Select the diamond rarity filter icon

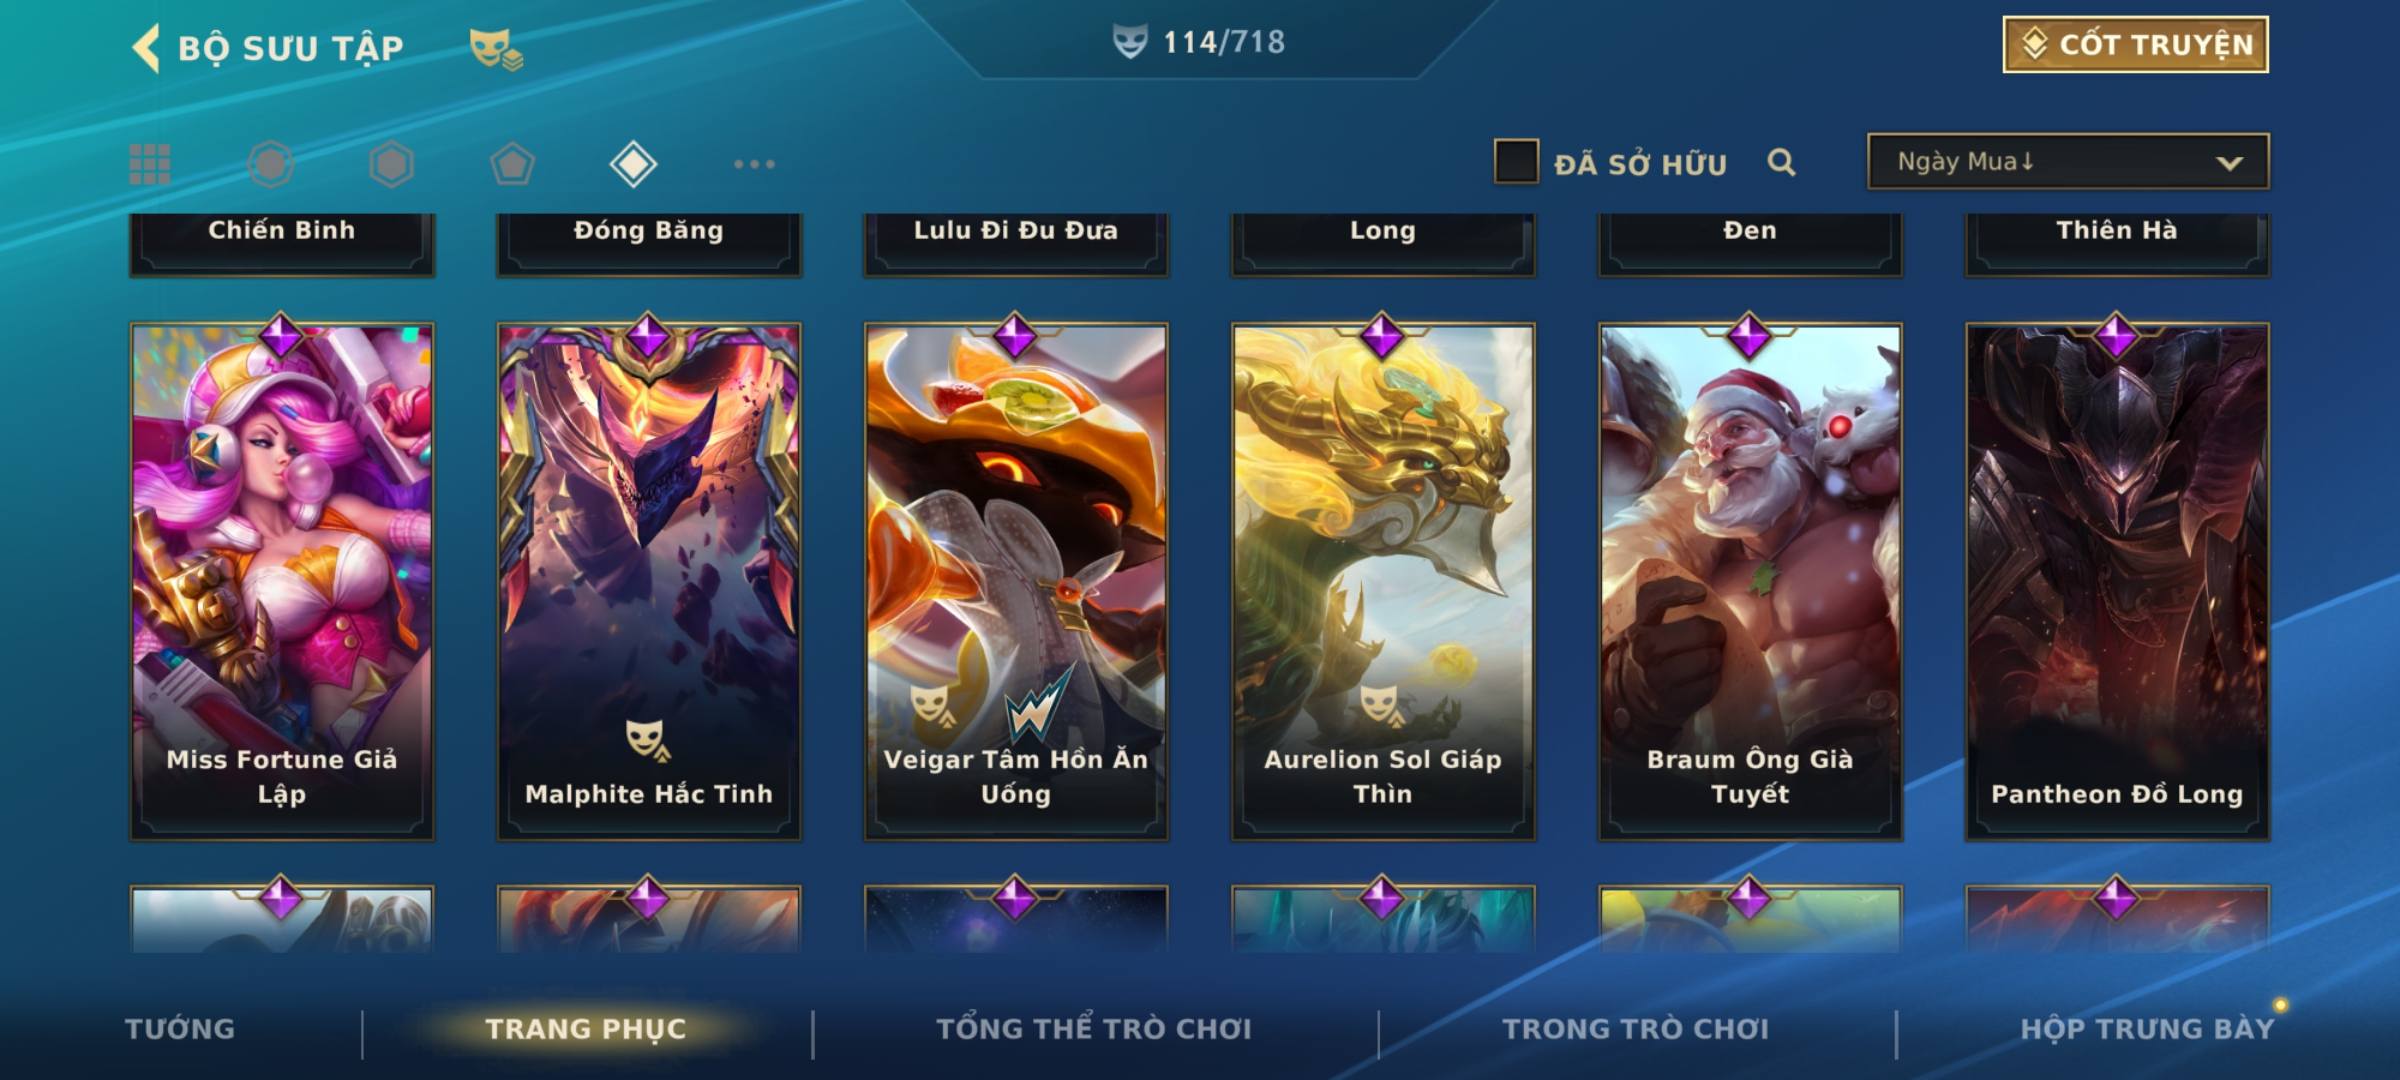(633, 164)
